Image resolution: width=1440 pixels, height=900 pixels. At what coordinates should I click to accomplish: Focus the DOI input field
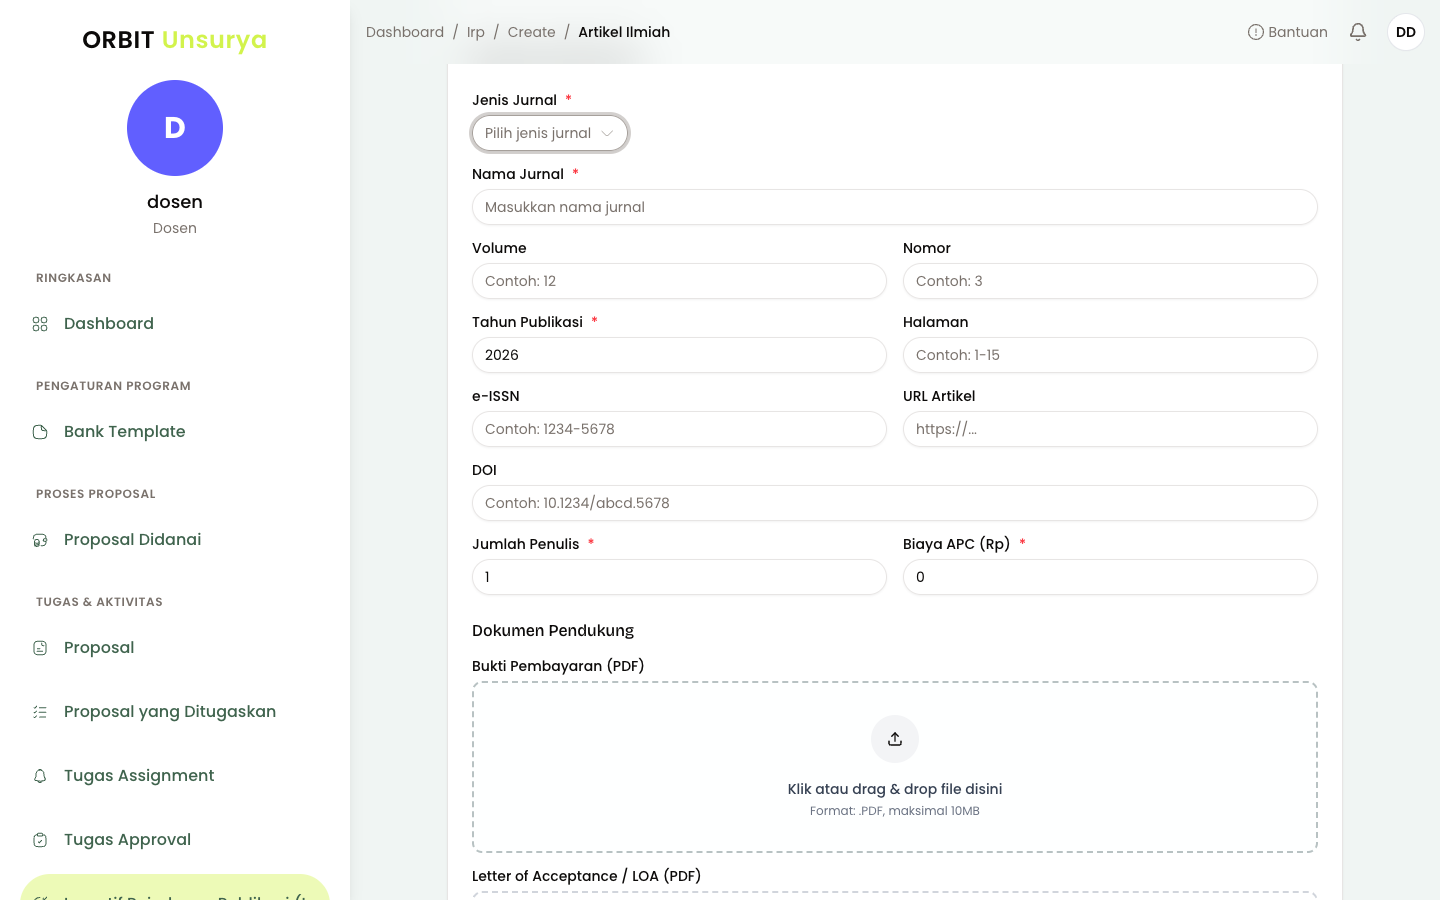(895, 503)
